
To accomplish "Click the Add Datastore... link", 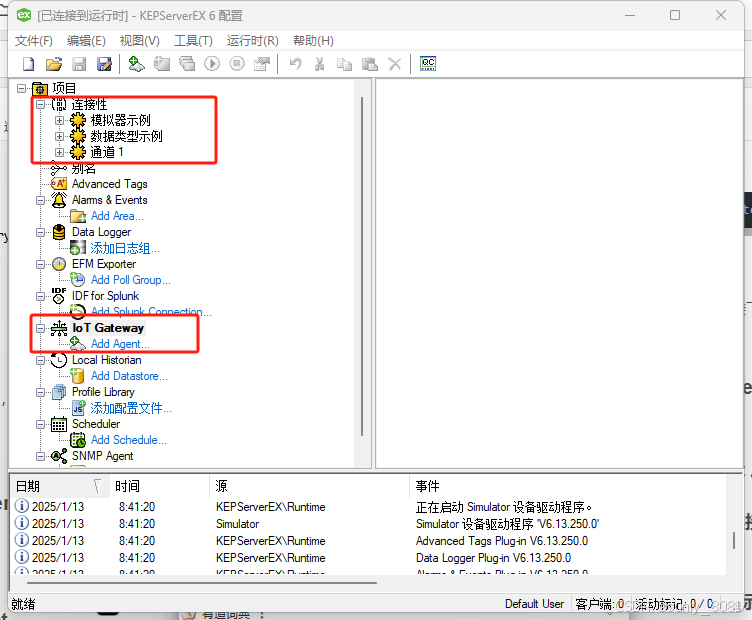I will (x=129, y=376).
